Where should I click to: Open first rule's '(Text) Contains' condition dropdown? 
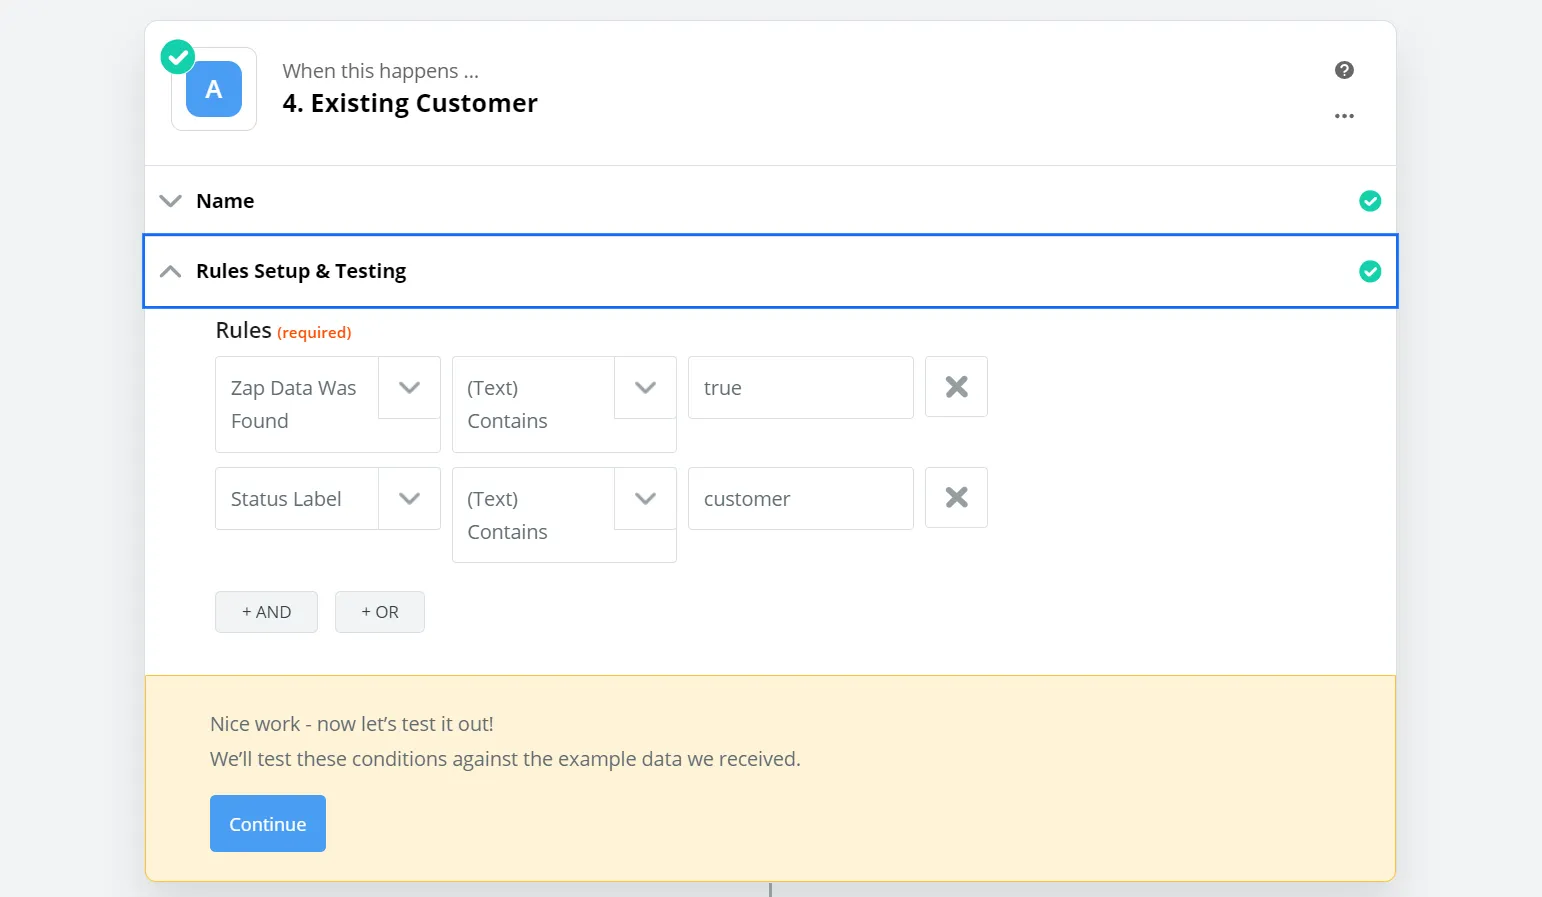pyautogui.click(x=645, y=388)
